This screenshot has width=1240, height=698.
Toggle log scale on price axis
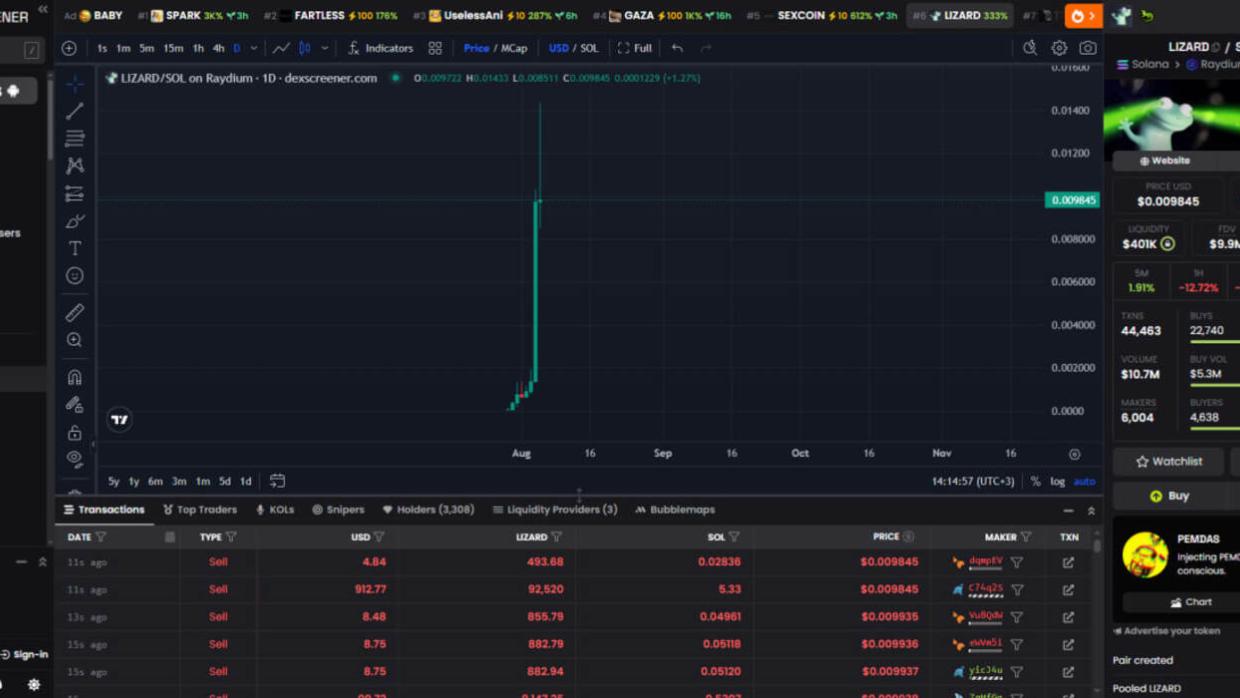(1058, 481)
